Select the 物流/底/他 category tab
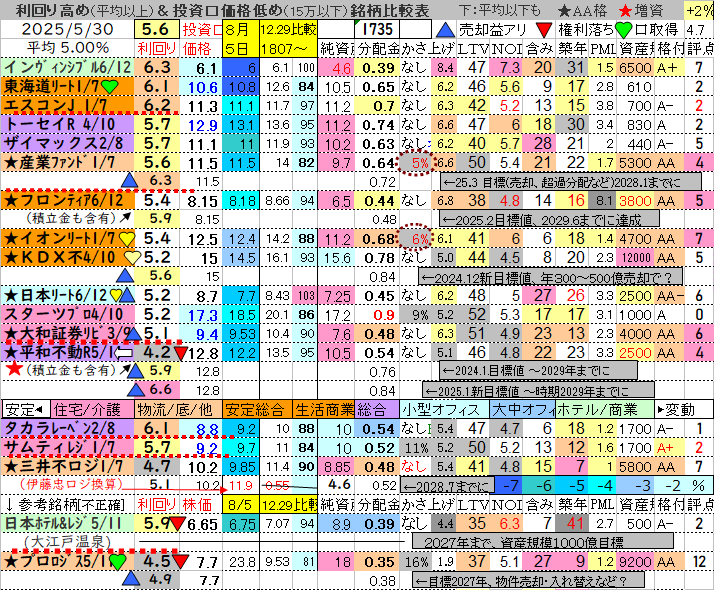The image size is (714, 590). pos(178,410)
